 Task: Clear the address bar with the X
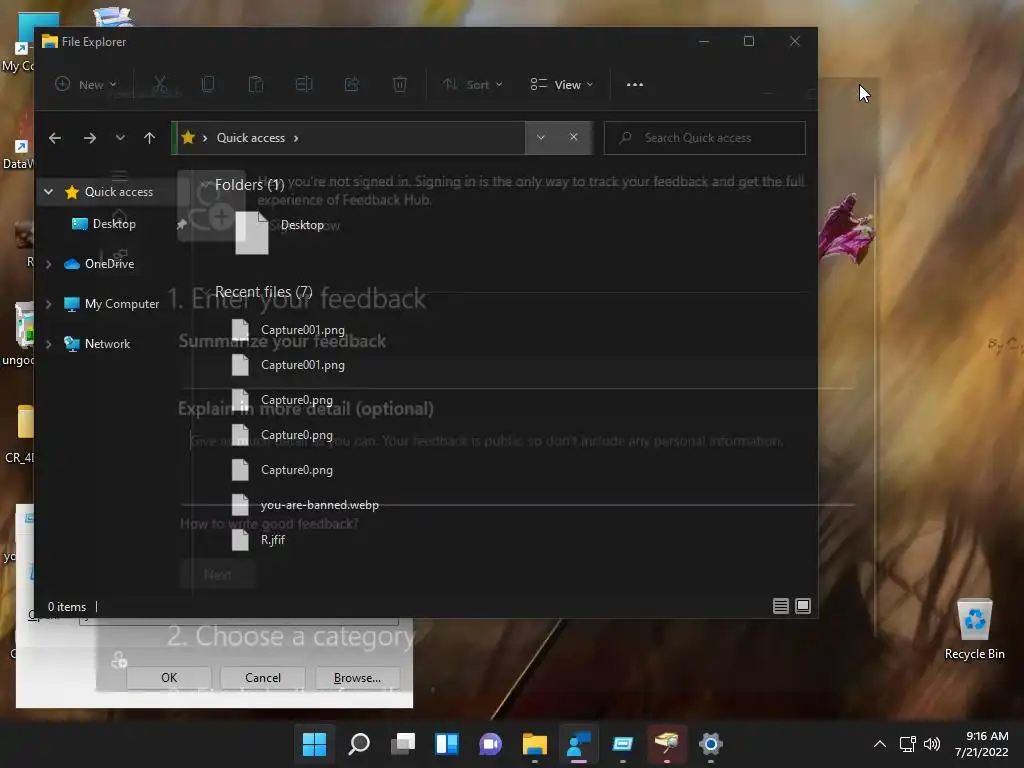click(573, 138)
